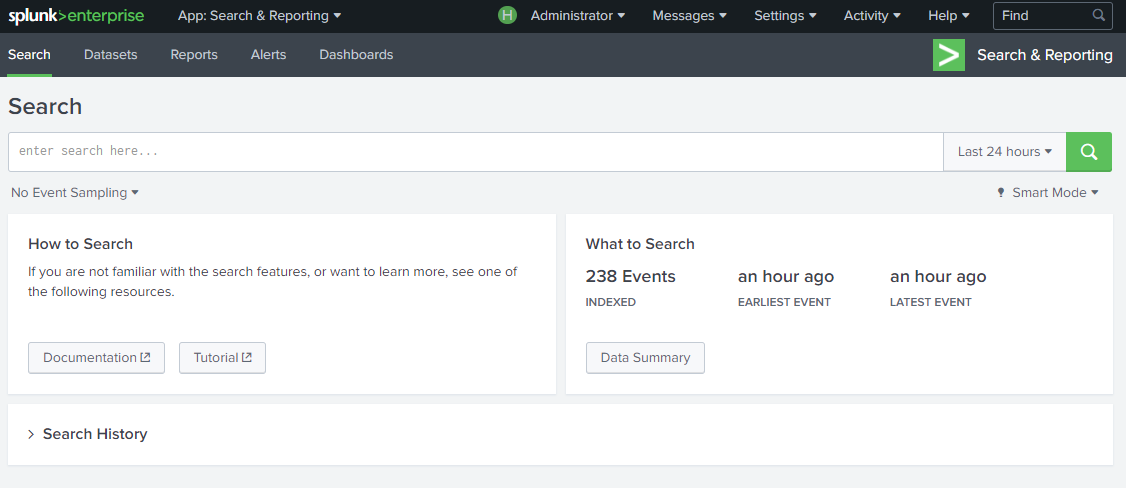This screenshot has height=488, width=1126.
Task: Switch to the Datasets tab
Action: [x=111, y=55]
